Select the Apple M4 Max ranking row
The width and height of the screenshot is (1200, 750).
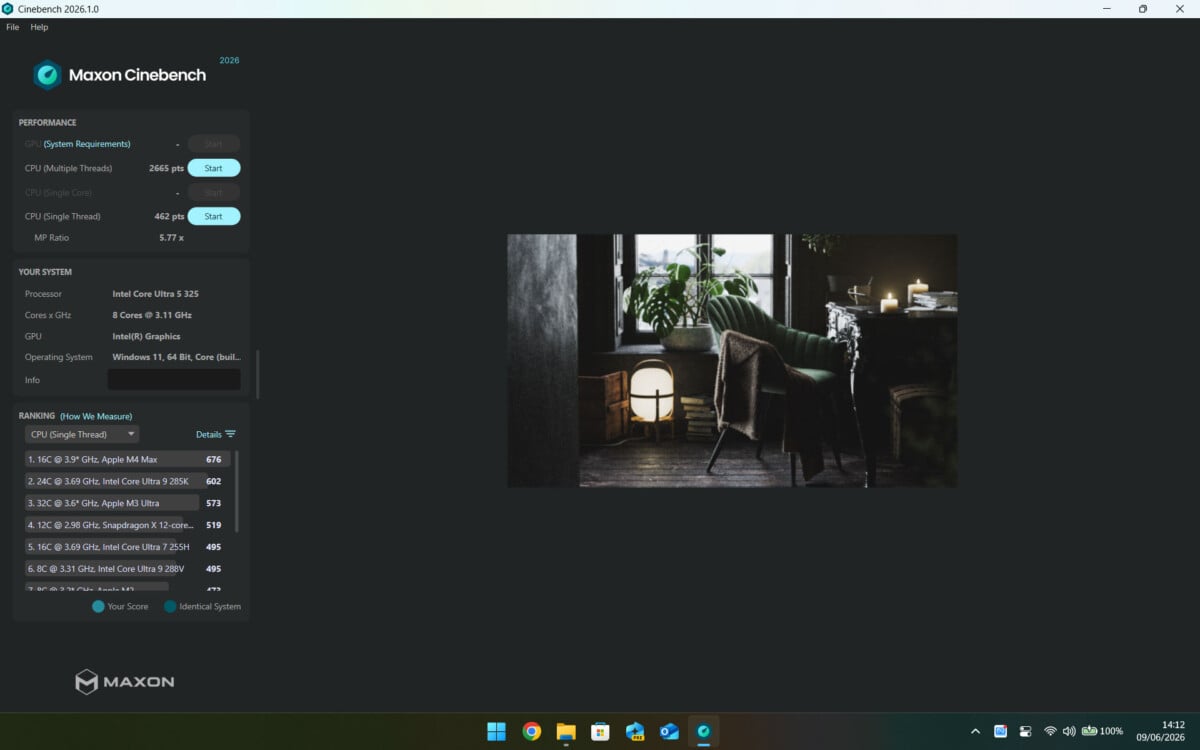coord(127,459)
